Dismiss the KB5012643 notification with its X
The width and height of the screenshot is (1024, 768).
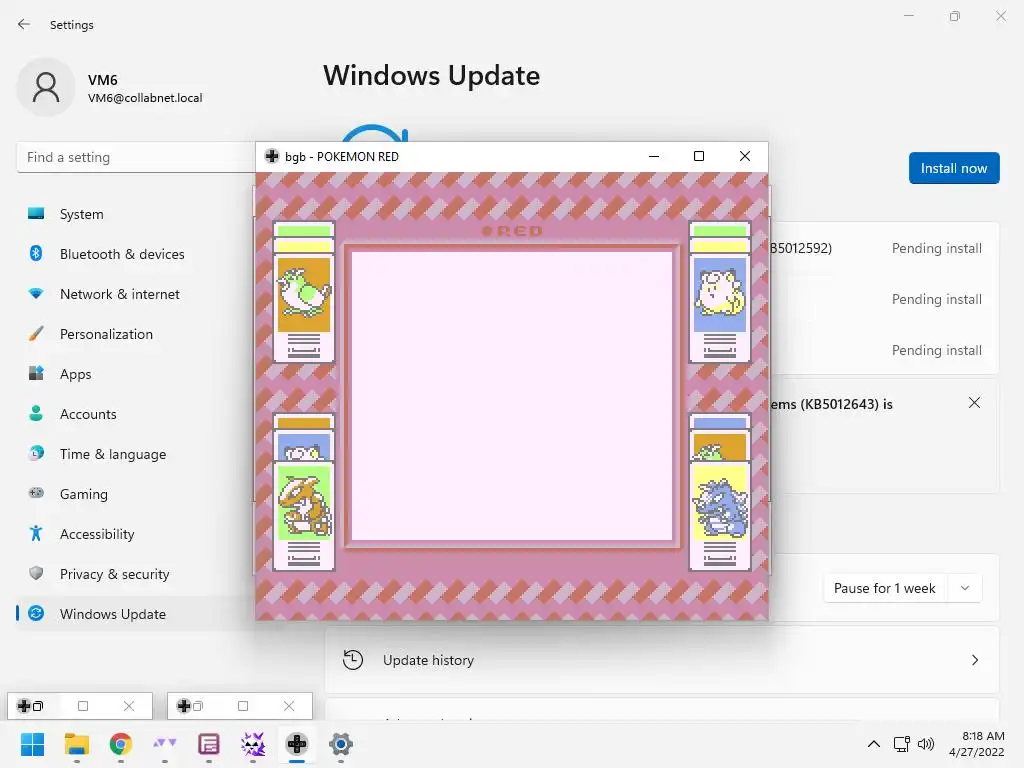[974, 403]
